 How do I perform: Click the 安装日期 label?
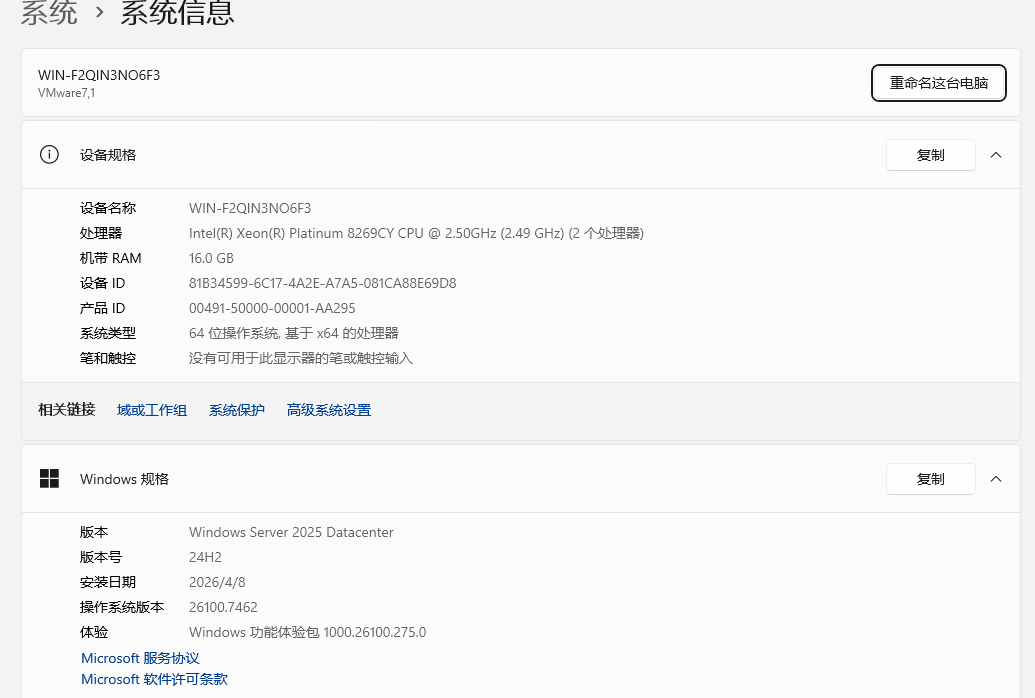108,583
